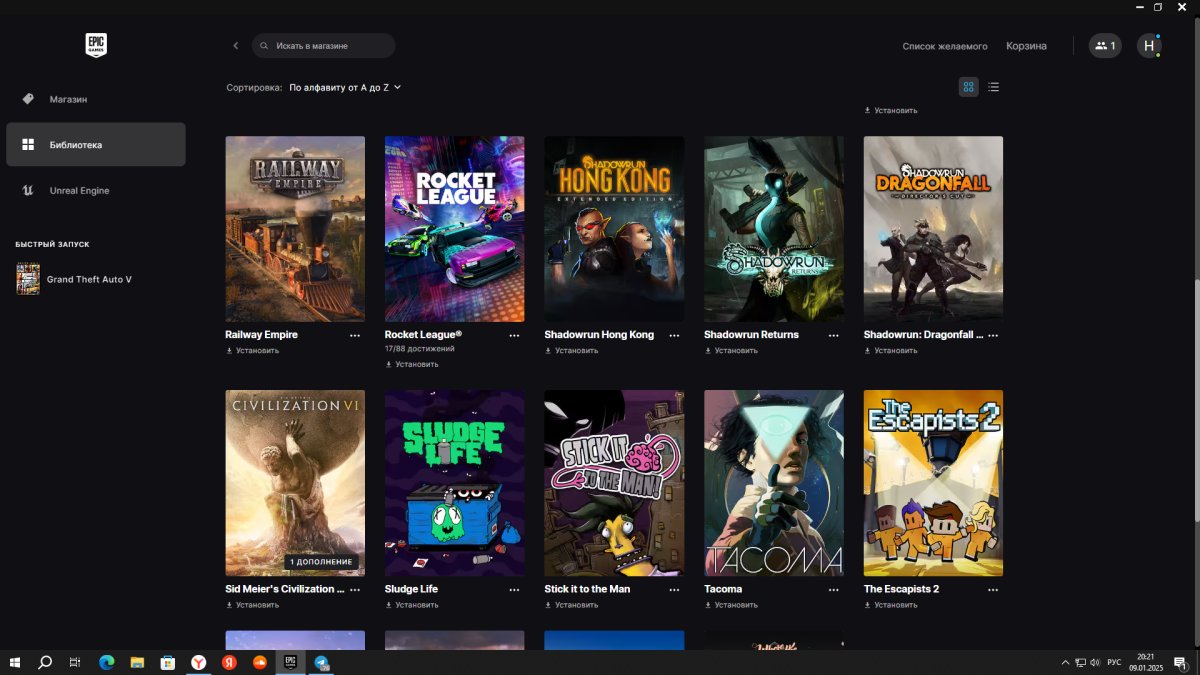Open the options menu for Rocket League
This screenshot has height=675, width=1200.
tap(514, 336)
